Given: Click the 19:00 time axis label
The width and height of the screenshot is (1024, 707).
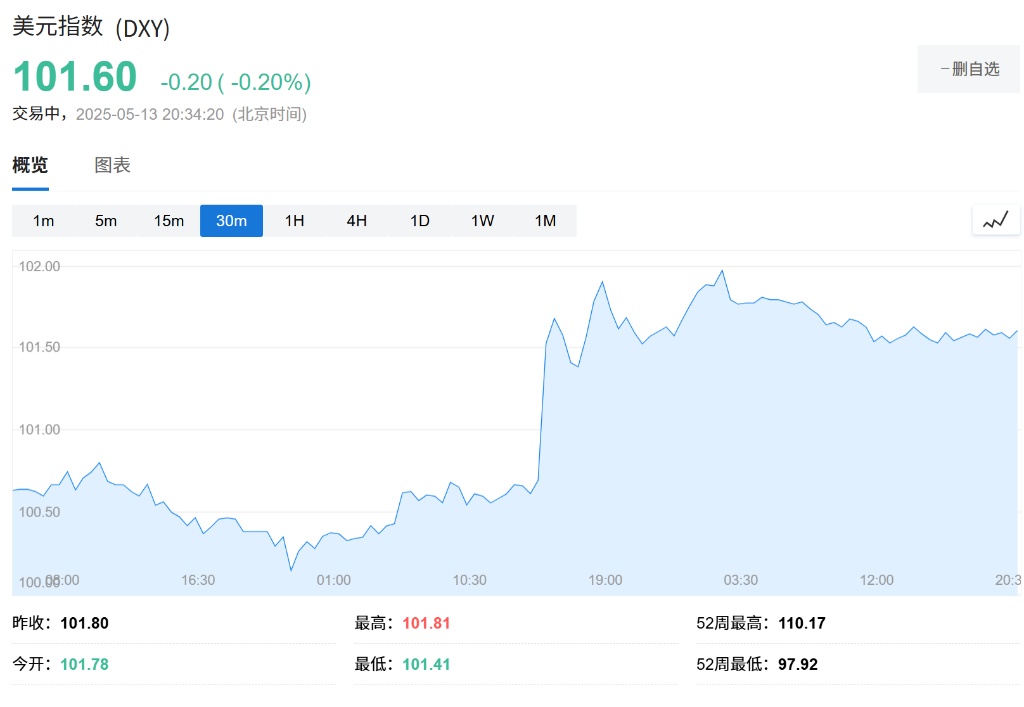Looking at the screenshot, I should pyautogui.click(x=605, y=580).
